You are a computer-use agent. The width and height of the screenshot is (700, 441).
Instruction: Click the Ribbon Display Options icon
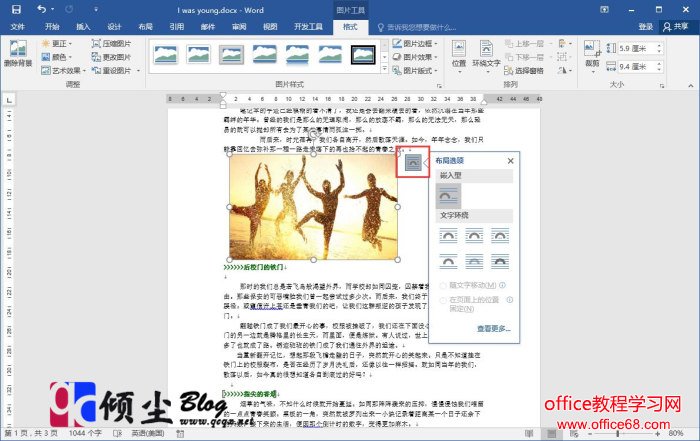coord(604,9)
